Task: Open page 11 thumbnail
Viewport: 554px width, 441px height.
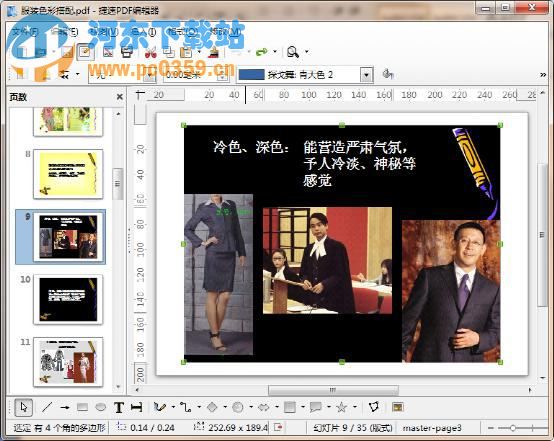Action: coord(68,361)
